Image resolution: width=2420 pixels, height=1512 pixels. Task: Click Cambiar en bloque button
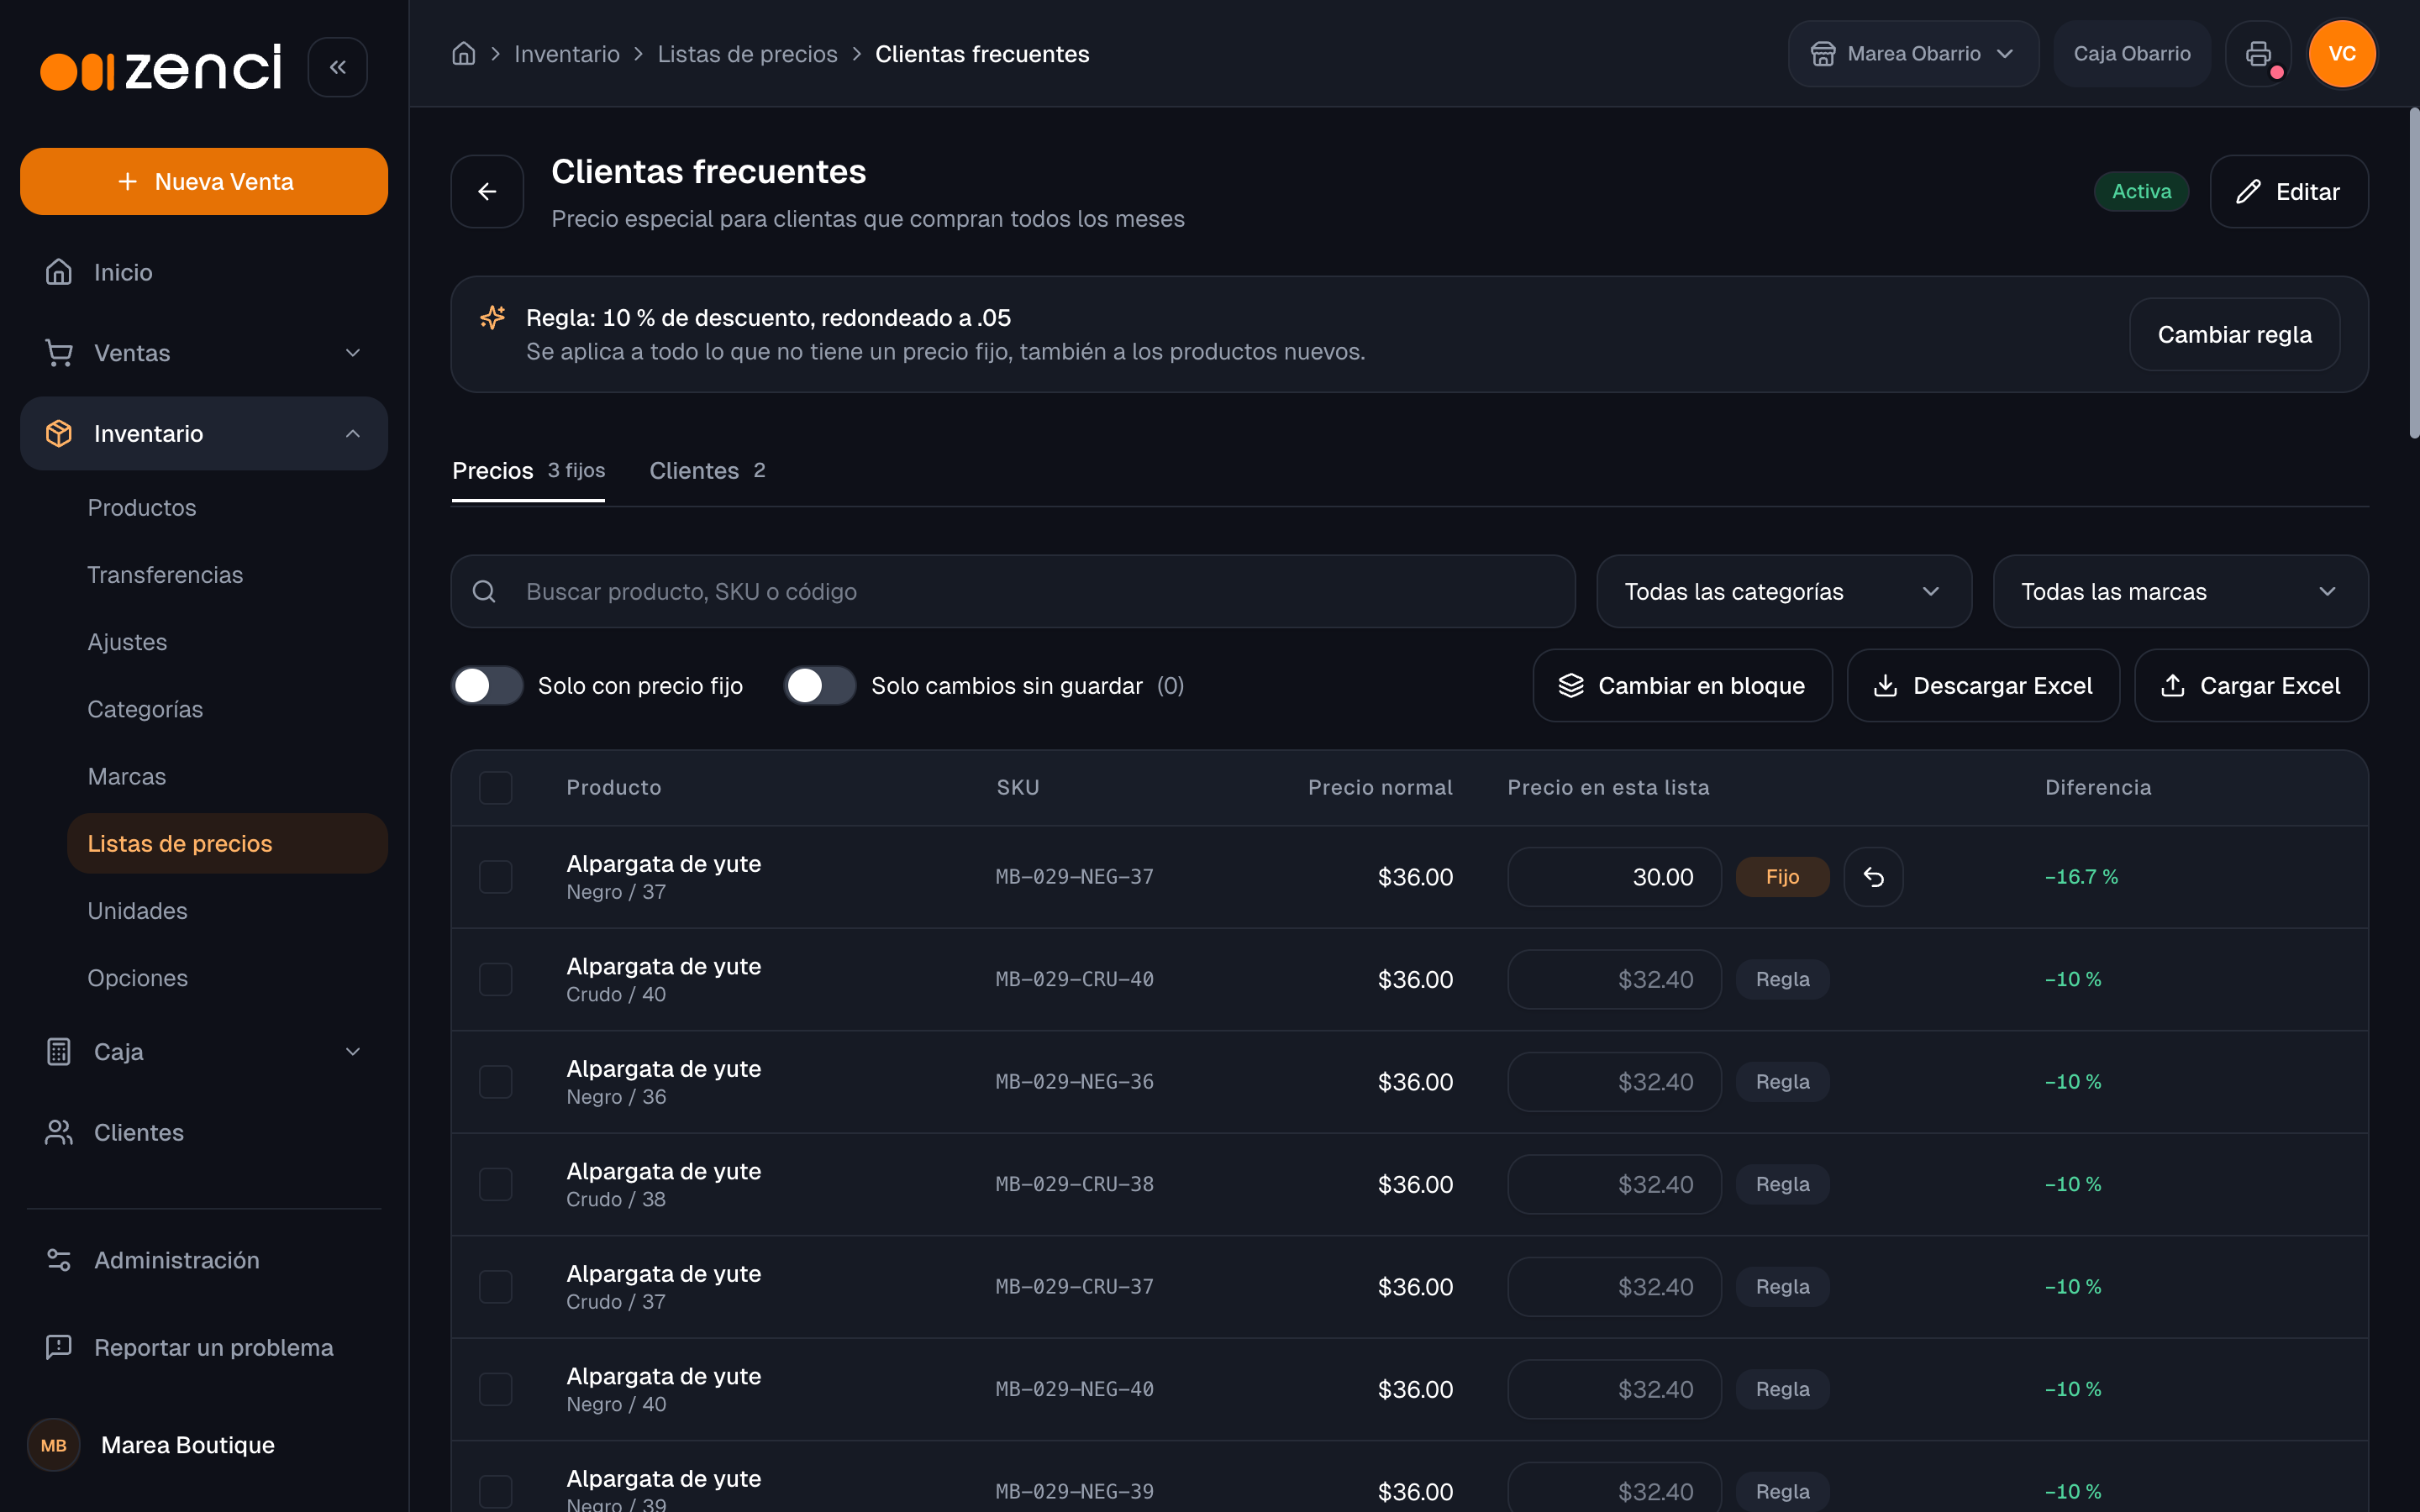[1682, 686]
